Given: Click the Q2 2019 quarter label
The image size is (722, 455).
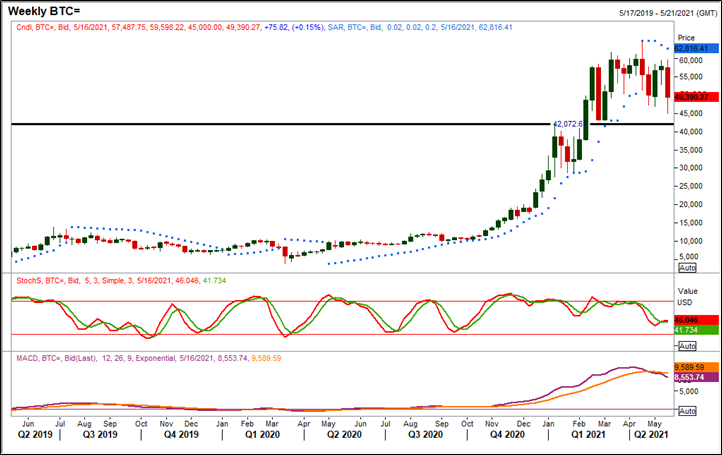Looking at the screenshot, I should click(35, 434).
